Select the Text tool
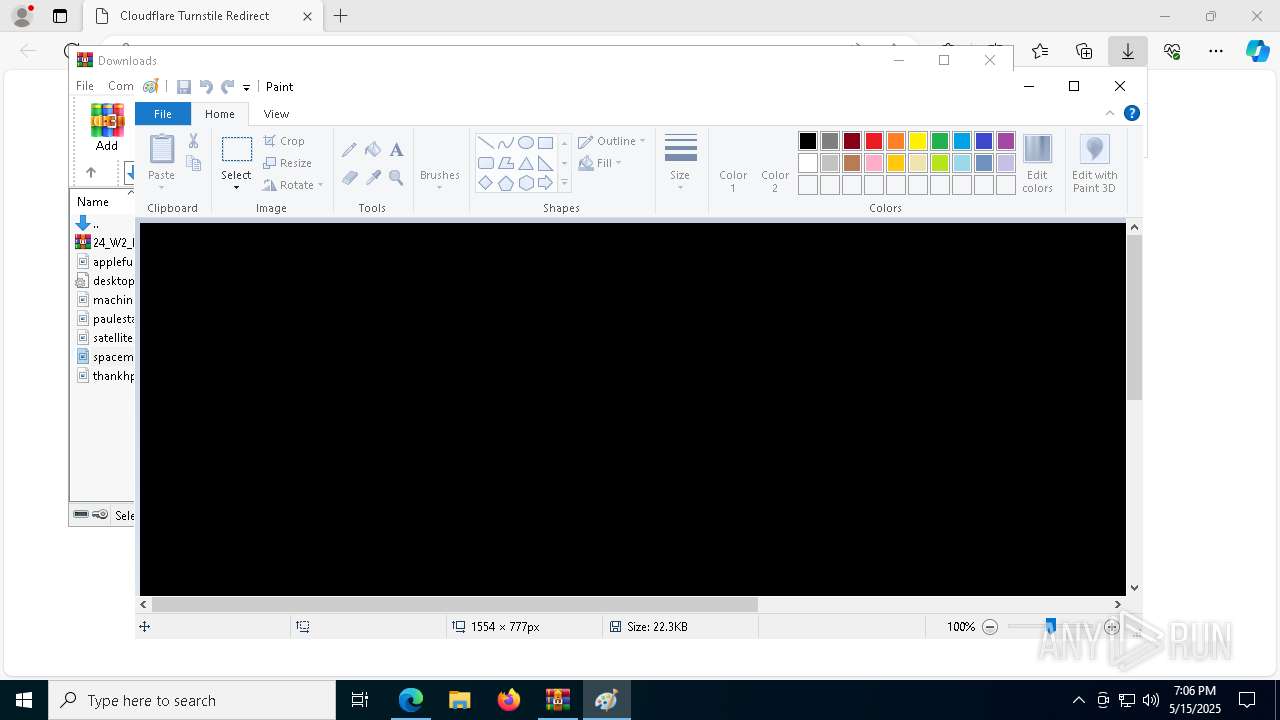The image size is (1280, 720). (x=396, y=150)
